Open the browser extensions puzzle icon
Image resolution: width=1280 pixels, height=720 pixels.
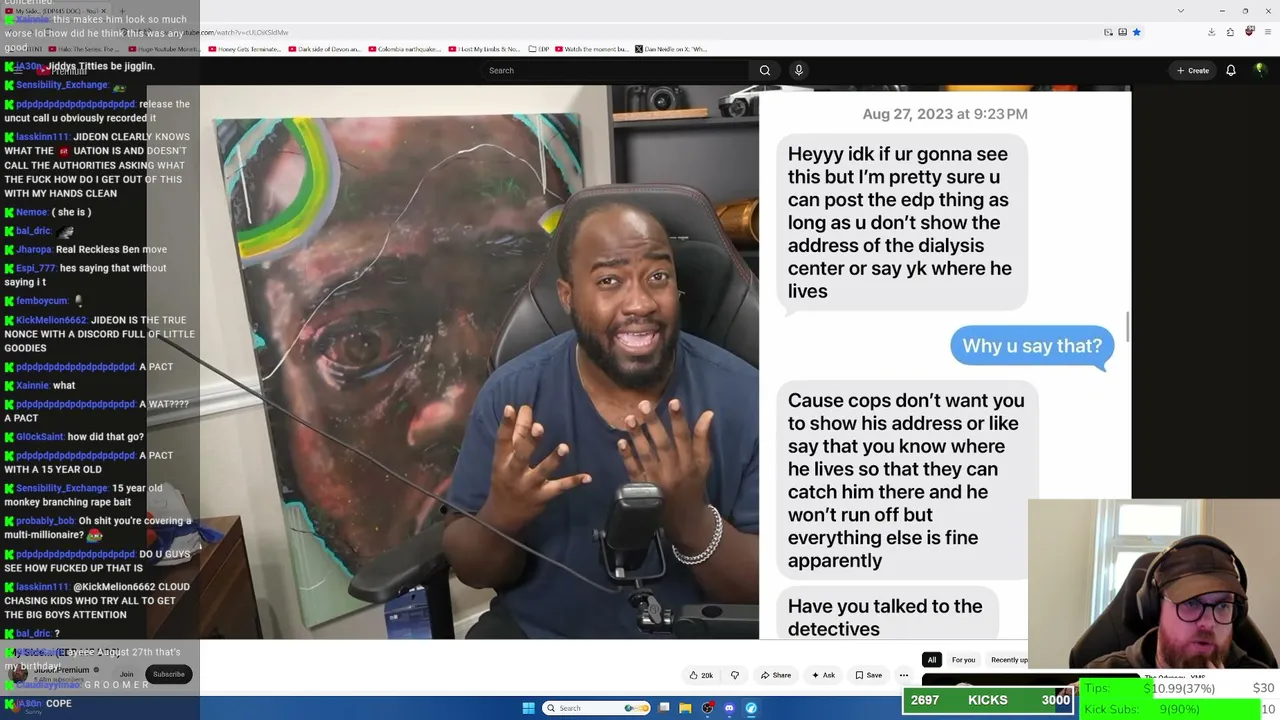coord(1230,32)
